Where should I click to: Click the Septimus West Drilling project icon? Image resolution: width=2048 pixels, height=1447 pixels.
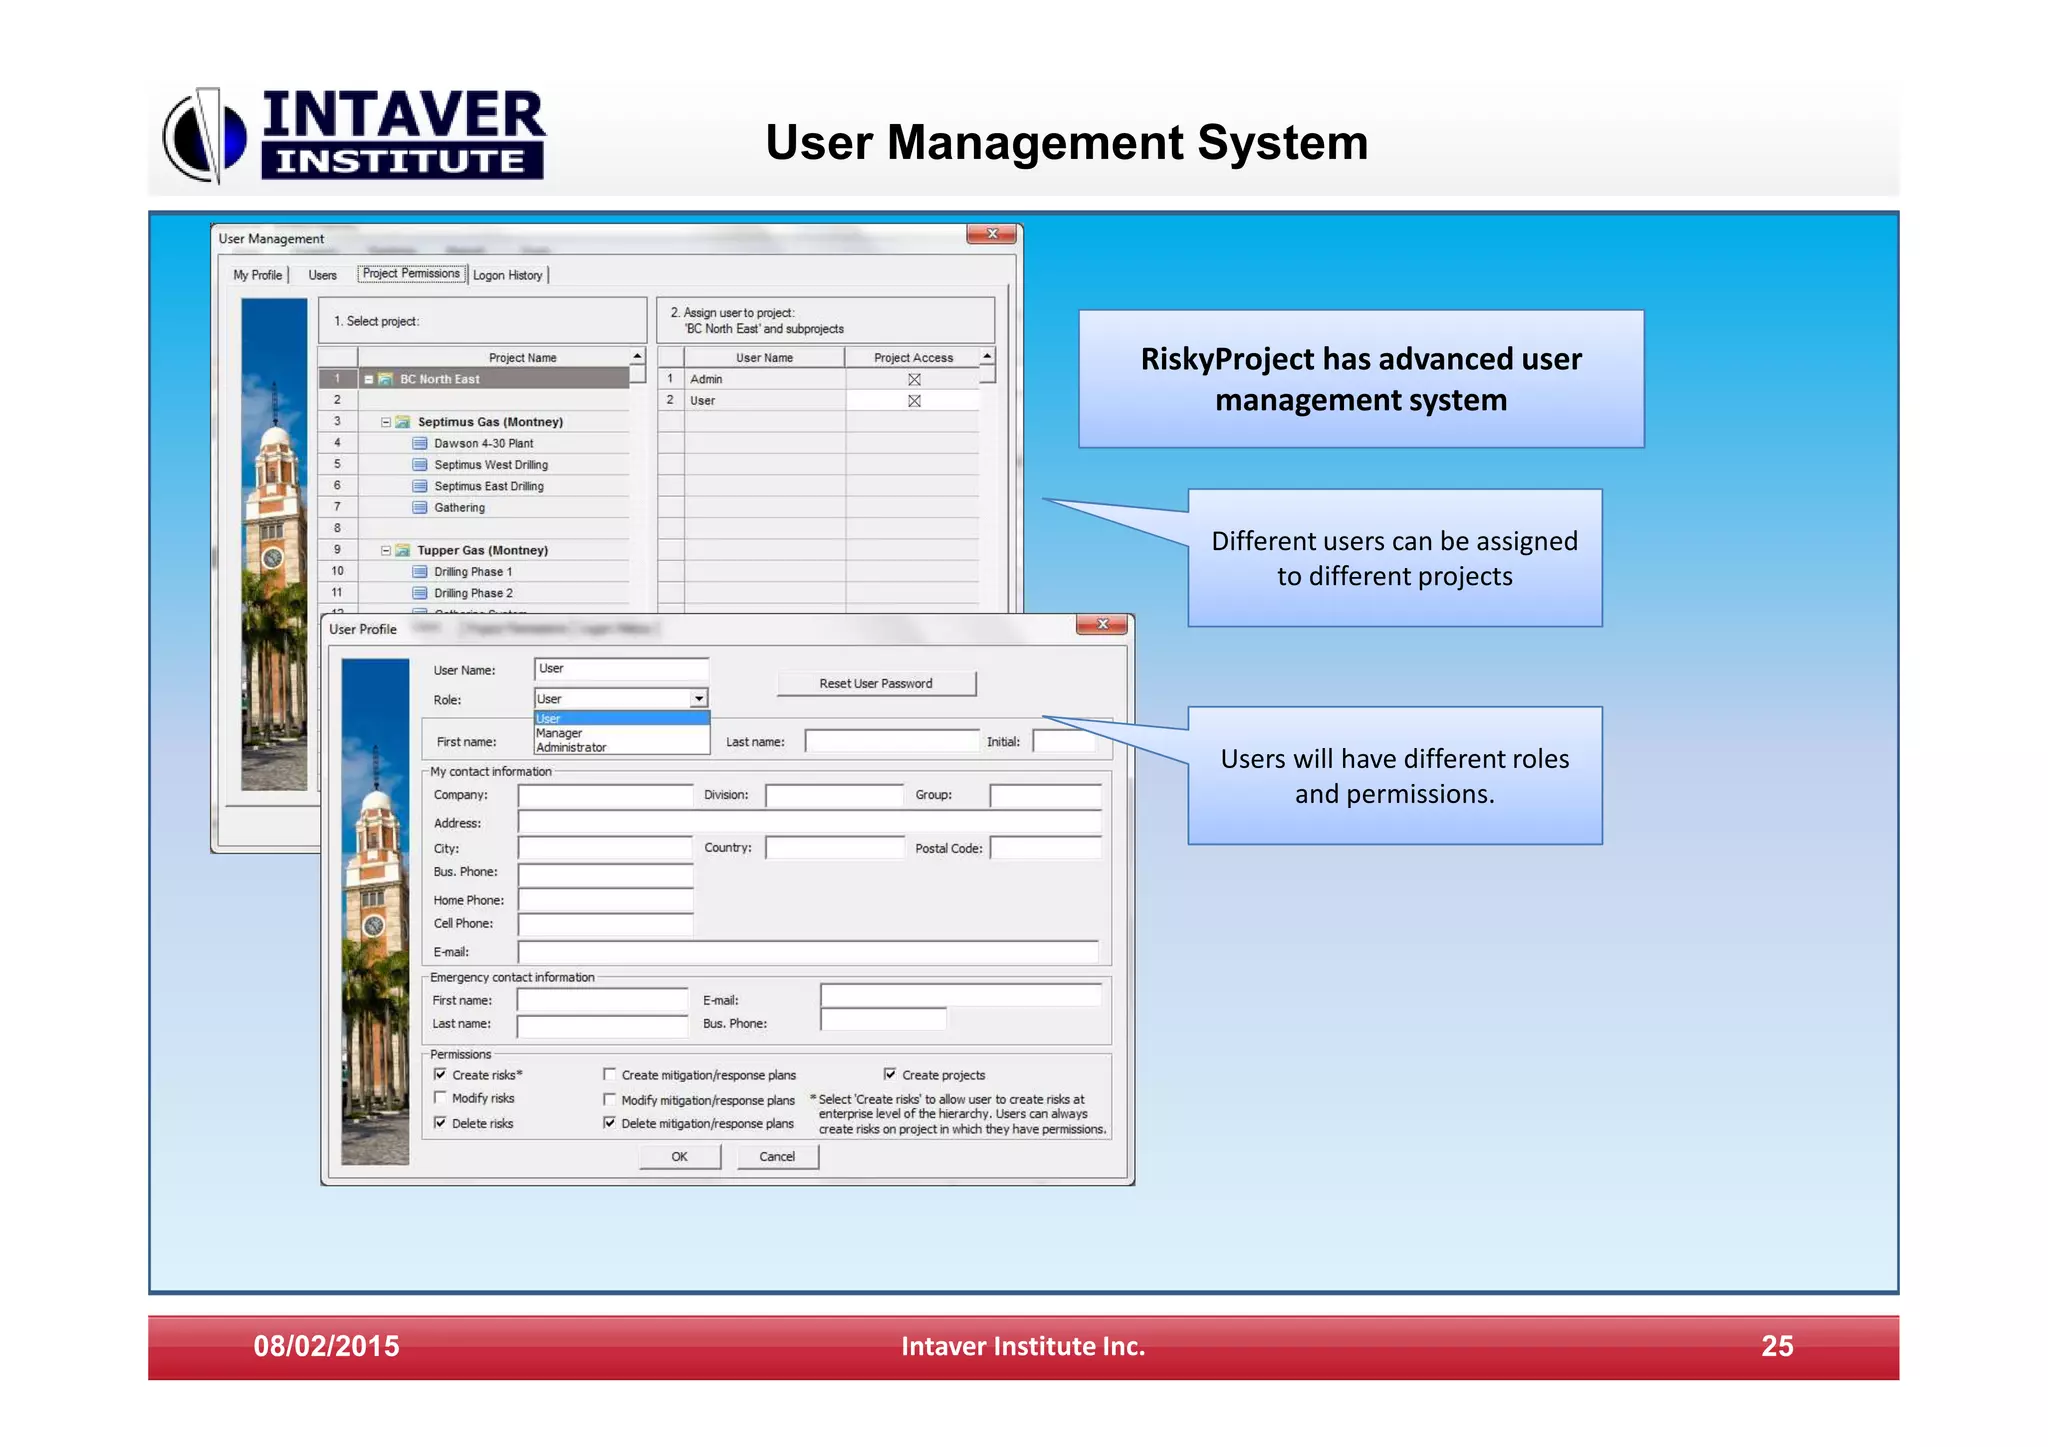(420, 465)
